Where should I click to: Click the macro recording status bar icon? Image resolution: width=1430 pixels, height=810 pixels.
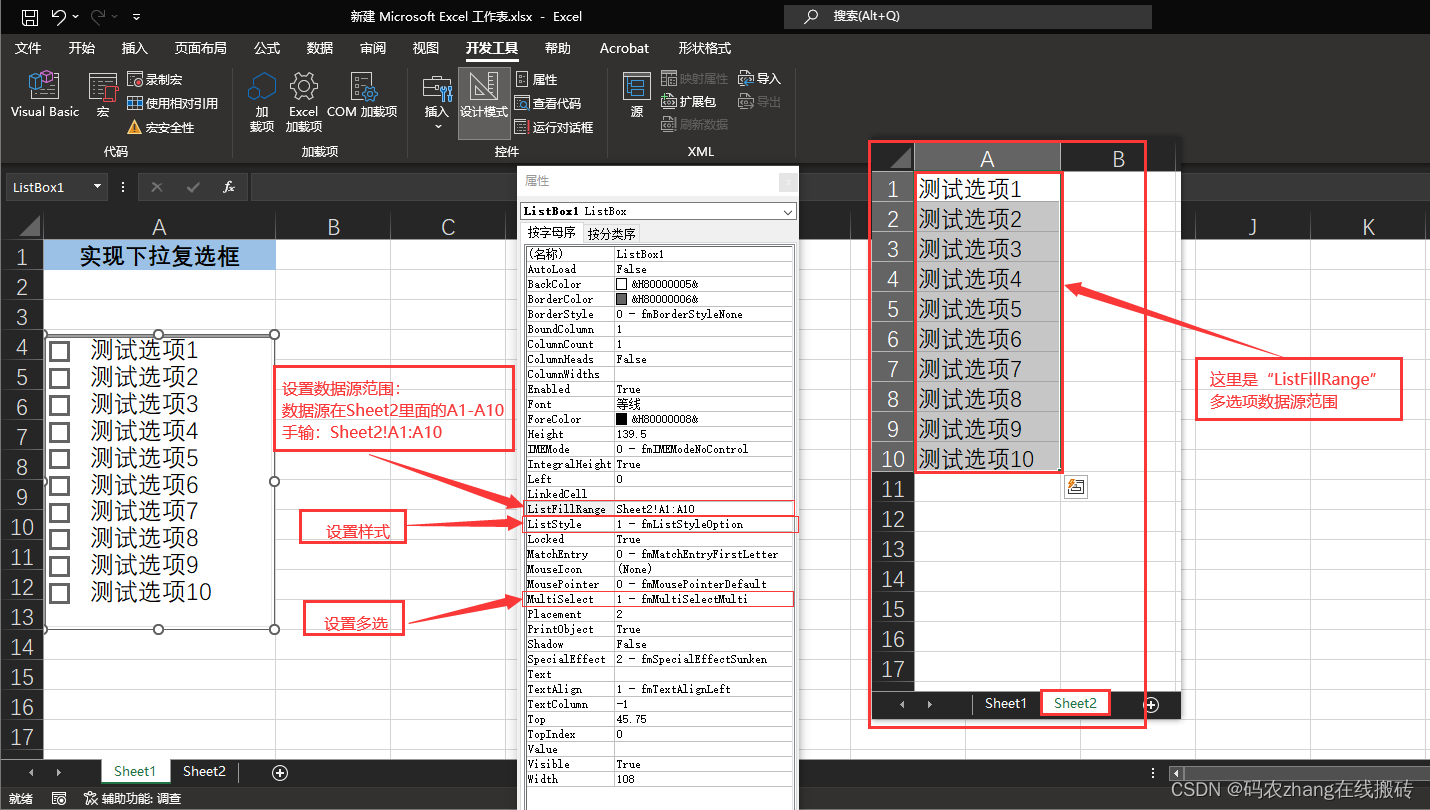tap(59, 798)
